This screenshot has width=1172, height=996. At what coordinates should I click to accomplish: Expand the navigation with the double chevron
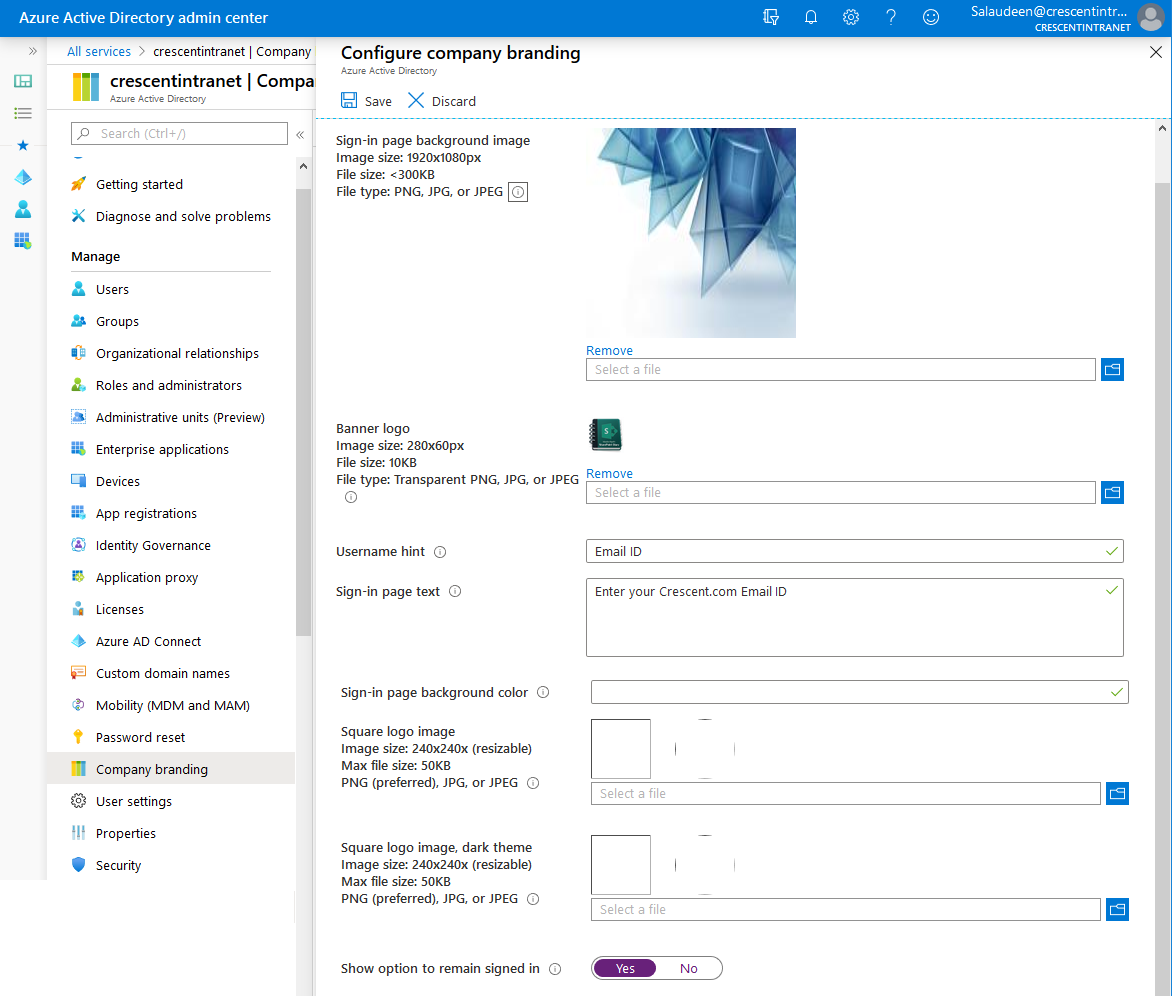(x=33, y=50)
